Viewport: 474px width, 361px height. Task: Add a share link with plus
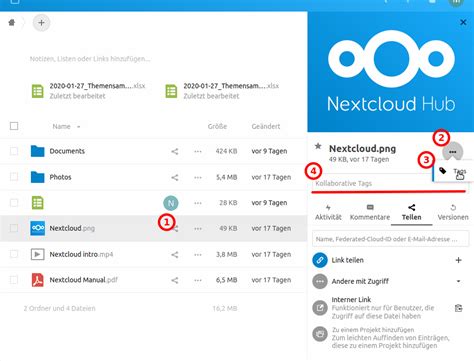pos(458,260)
